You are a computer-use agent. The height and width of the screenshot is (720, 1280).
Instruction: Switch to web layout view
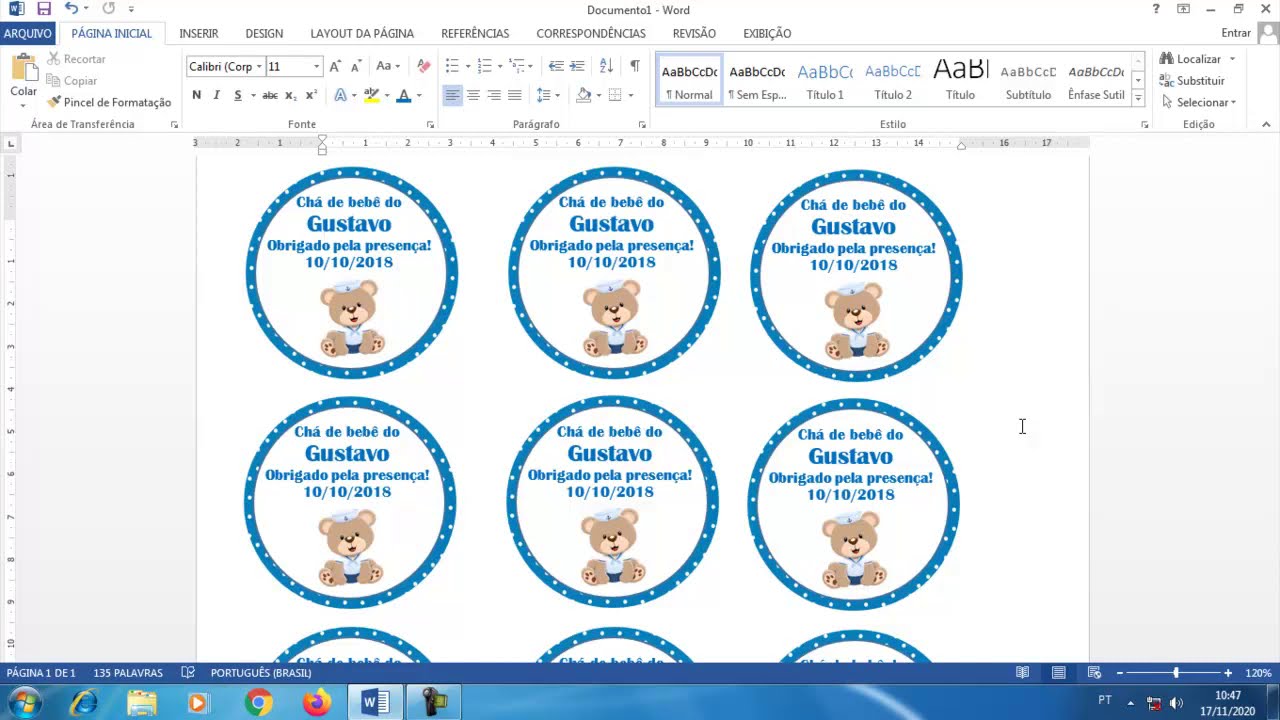pyautogui.click(x=1094, y=673)
